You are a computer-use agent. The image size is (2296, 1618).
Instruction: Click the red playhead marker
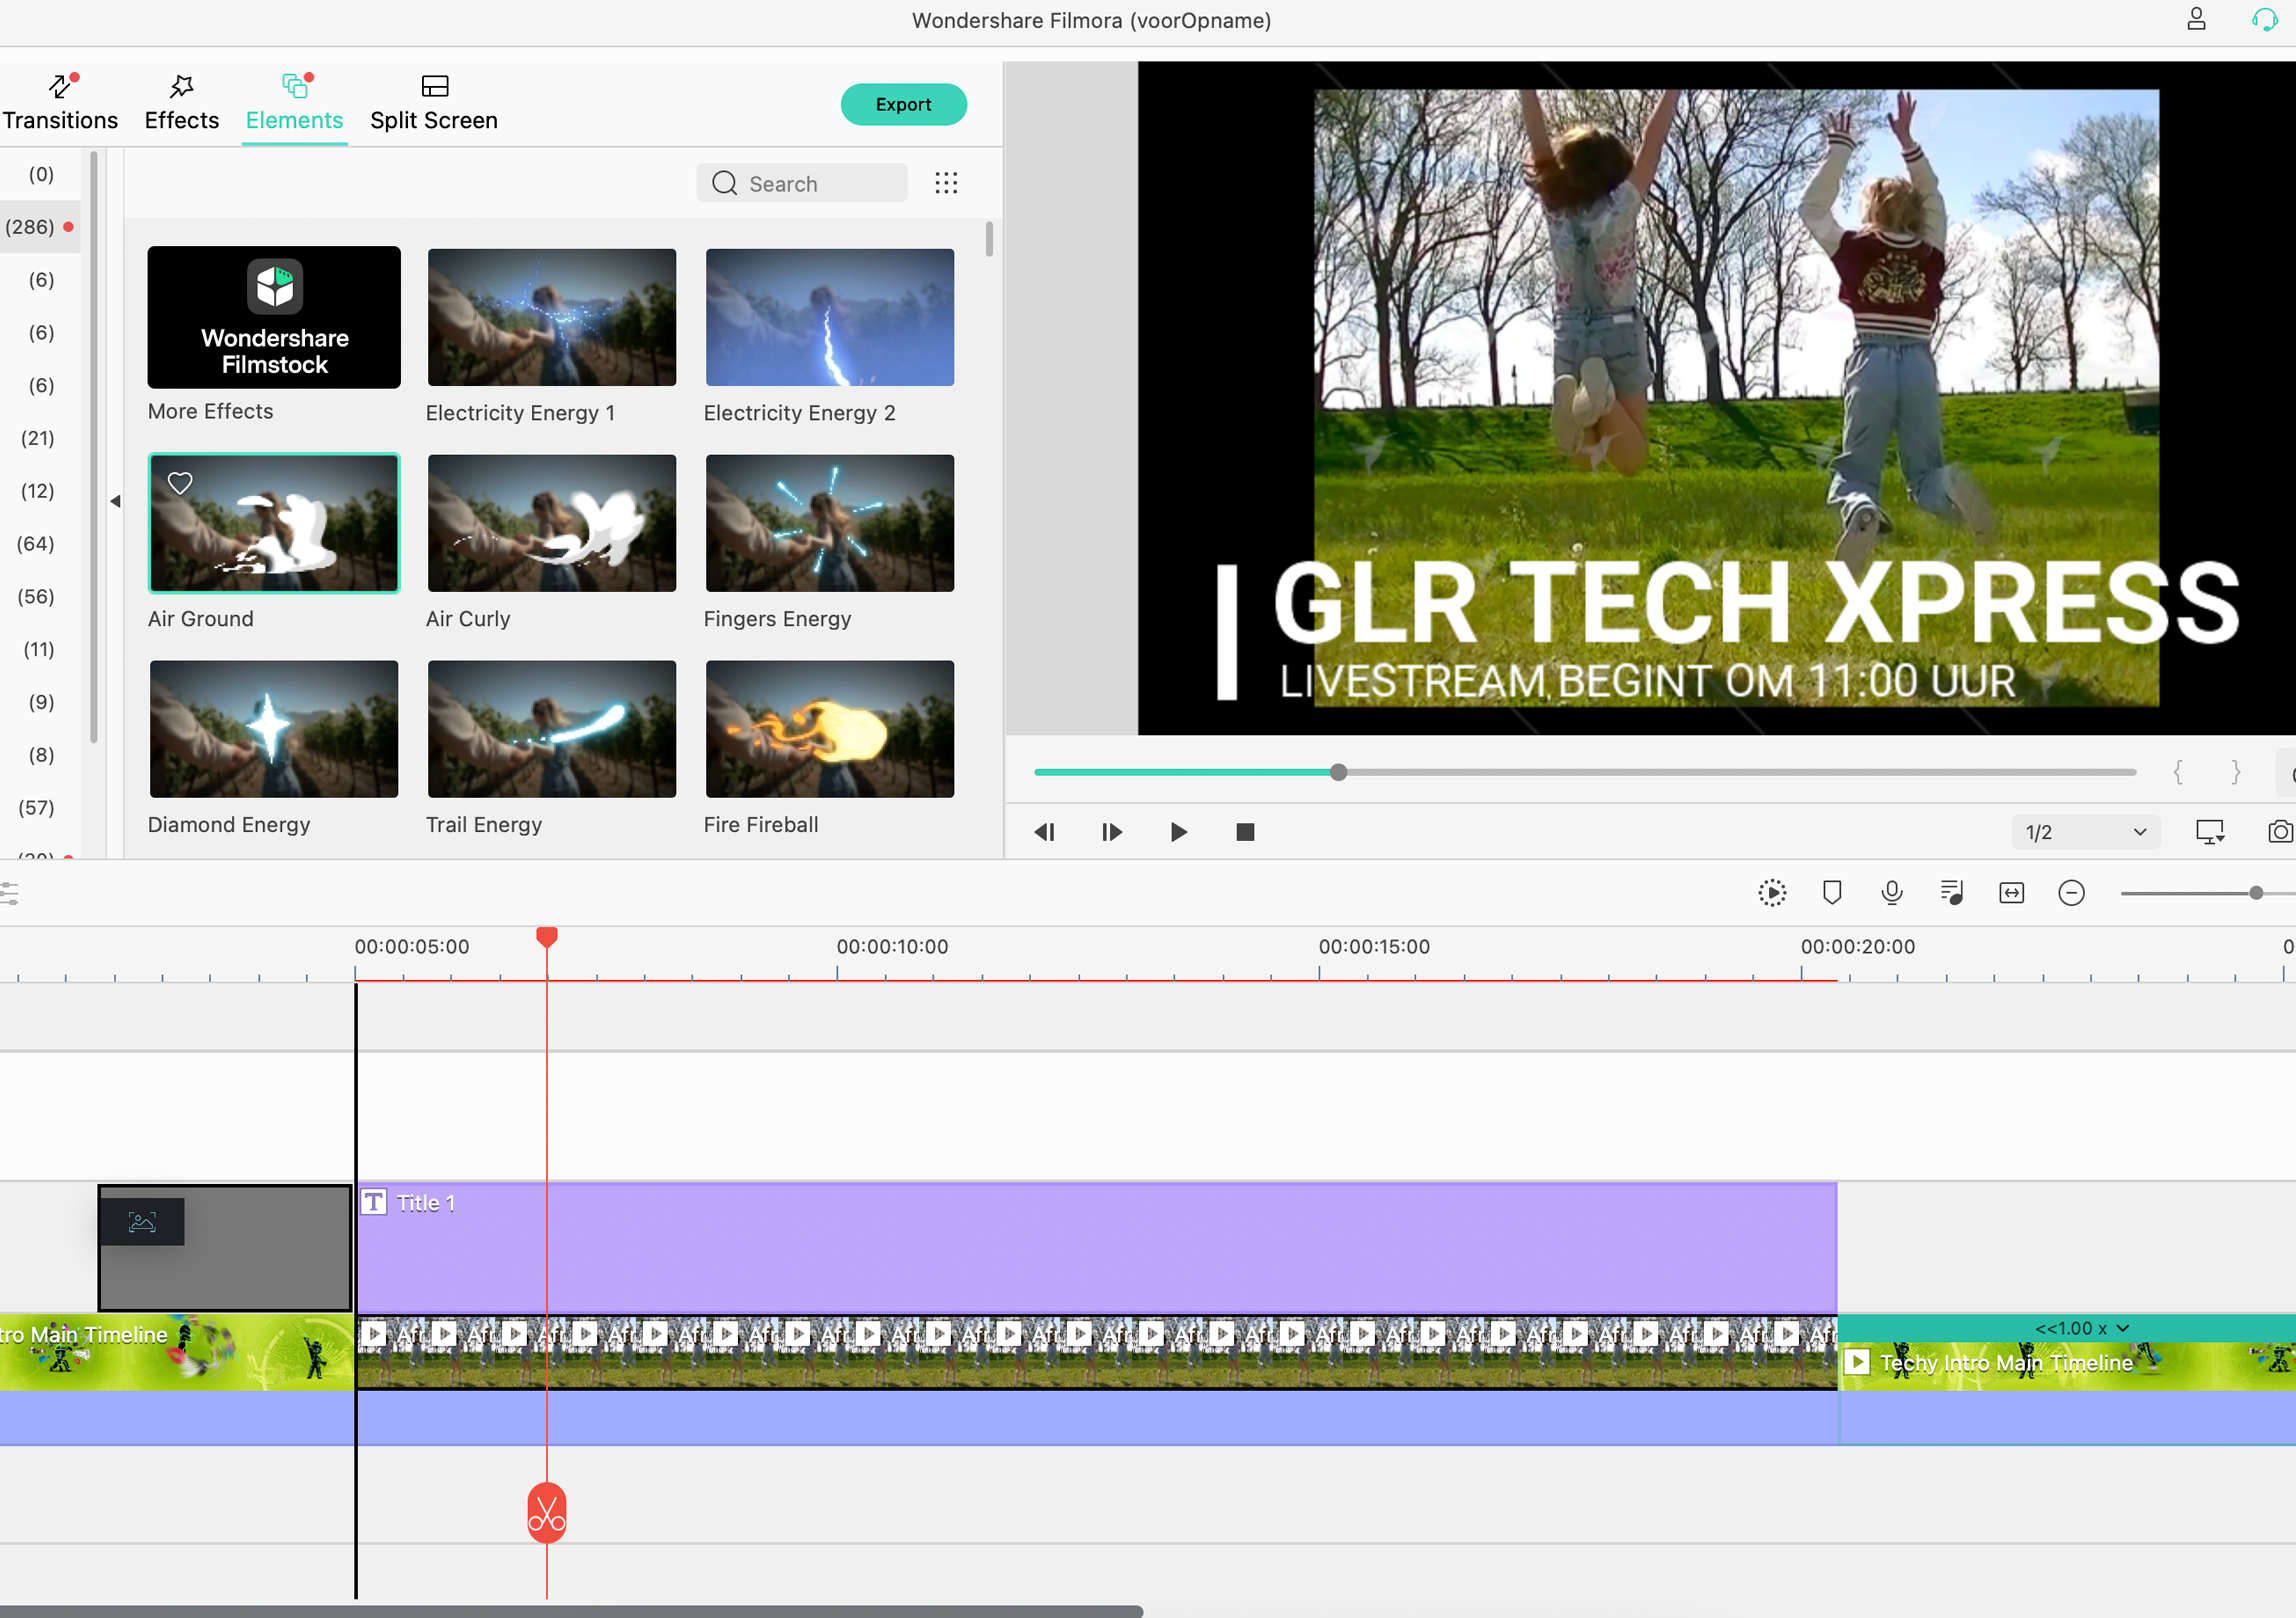(547, 937)
